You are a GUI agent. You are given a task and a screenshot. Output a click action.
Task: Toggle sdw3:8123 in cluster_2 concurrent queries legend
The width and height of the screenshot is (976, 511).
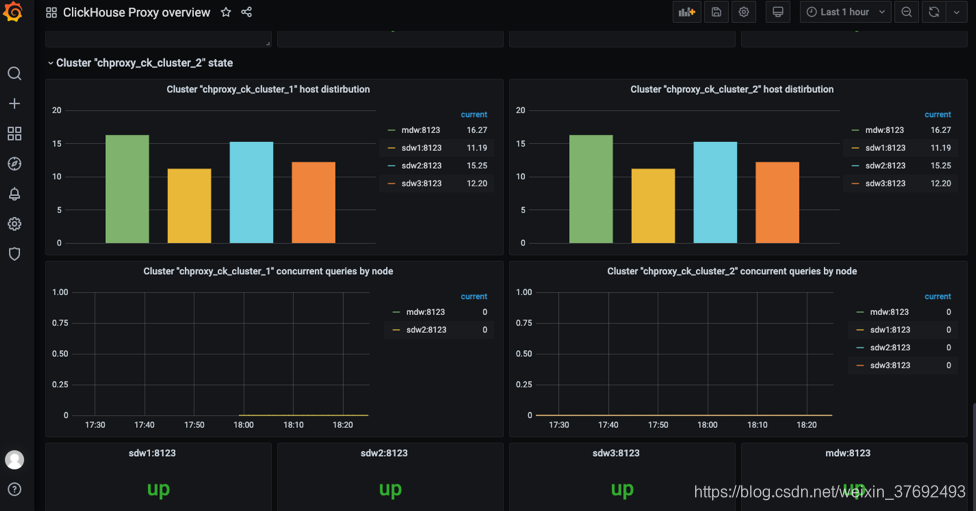click(890, 365)
